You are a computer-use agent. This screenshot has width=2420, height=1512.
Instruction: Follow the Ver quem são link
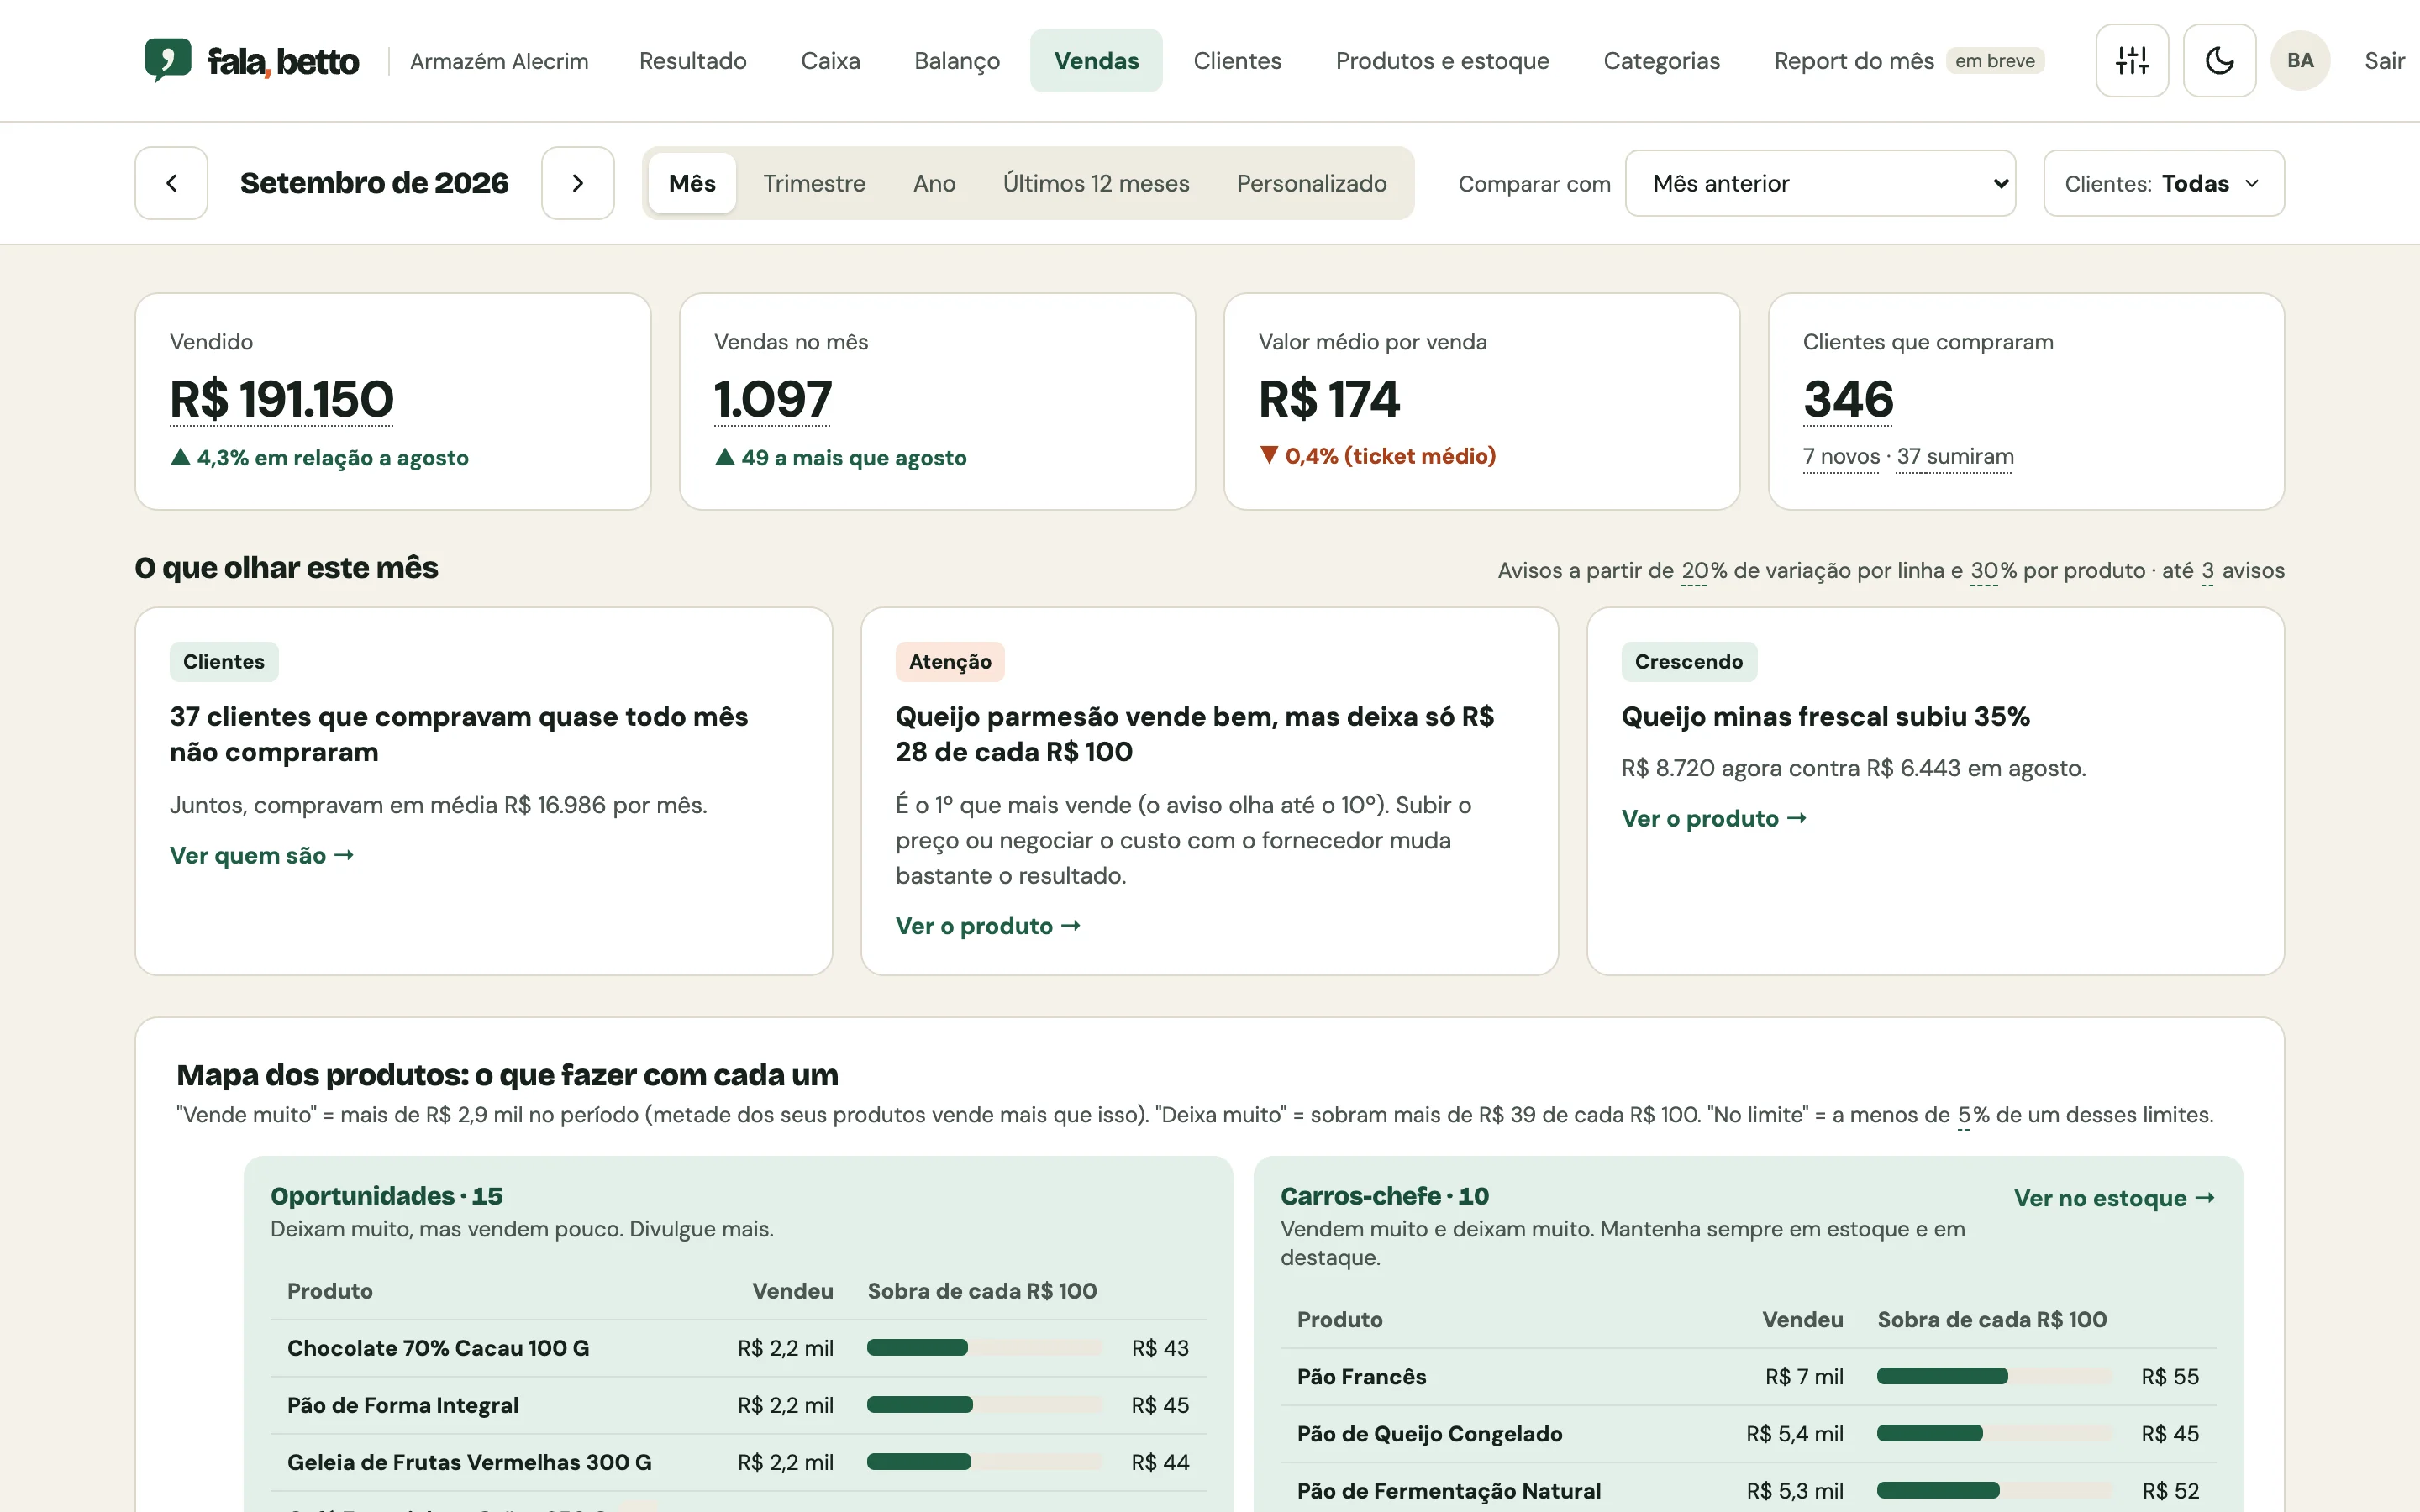(262, 855)
